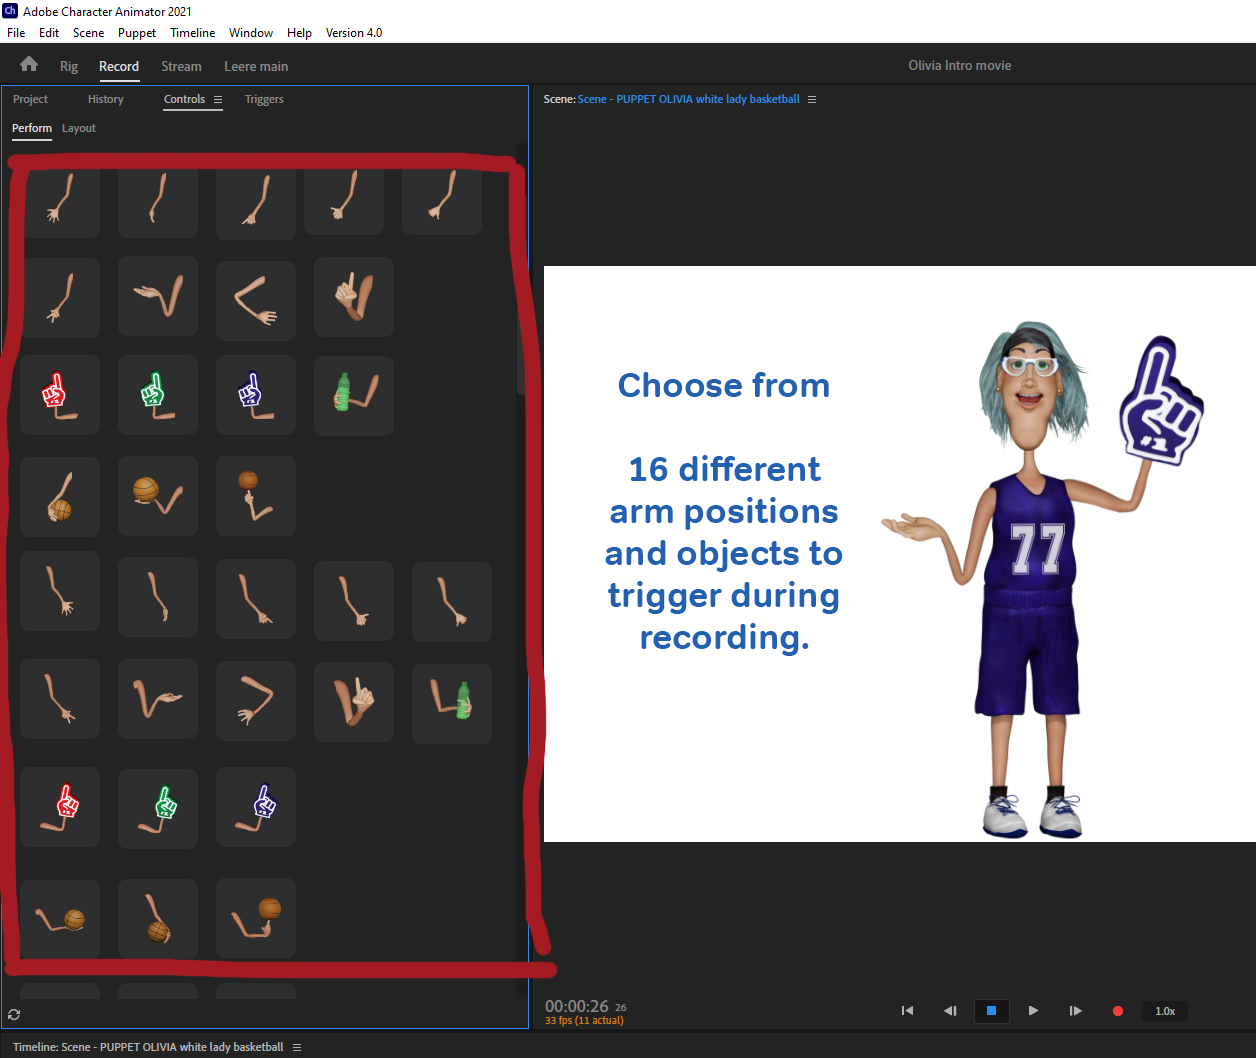Adjust the 1.0x playback speed control
This screenshot has width=1256, height=1058.
[x=1164, y=1011]
